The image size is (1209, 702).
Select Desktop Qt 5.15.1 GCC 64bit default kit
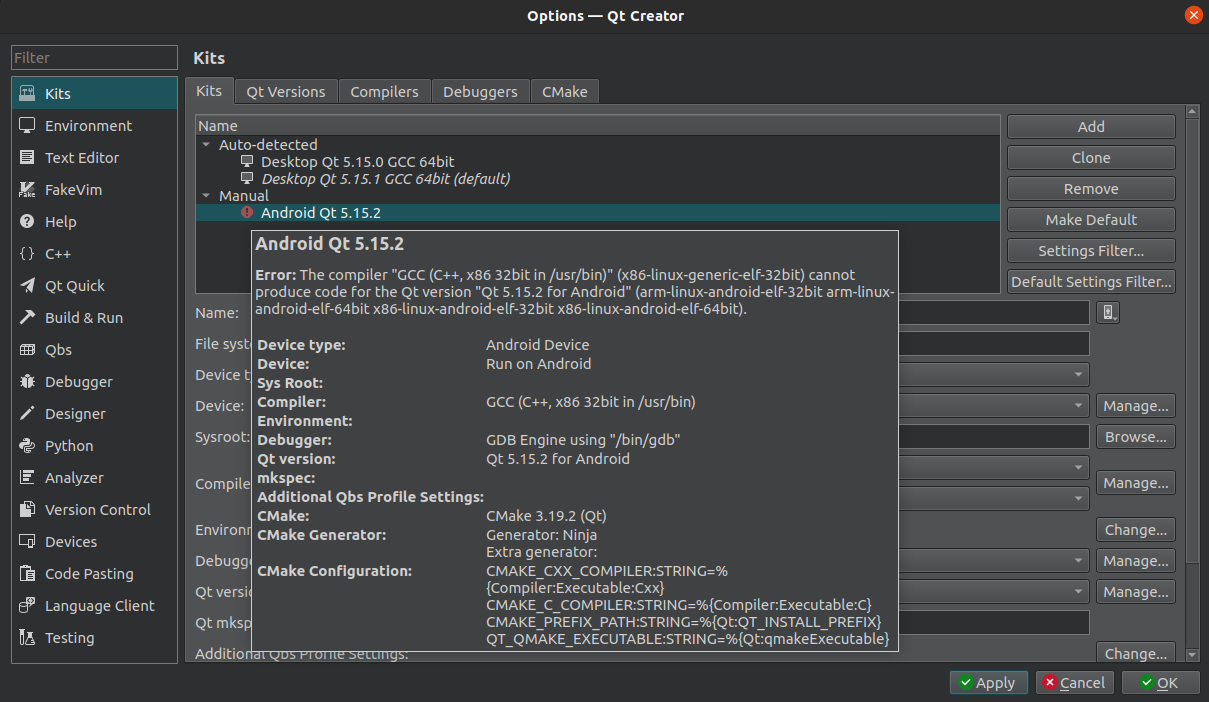click(386, 179)
